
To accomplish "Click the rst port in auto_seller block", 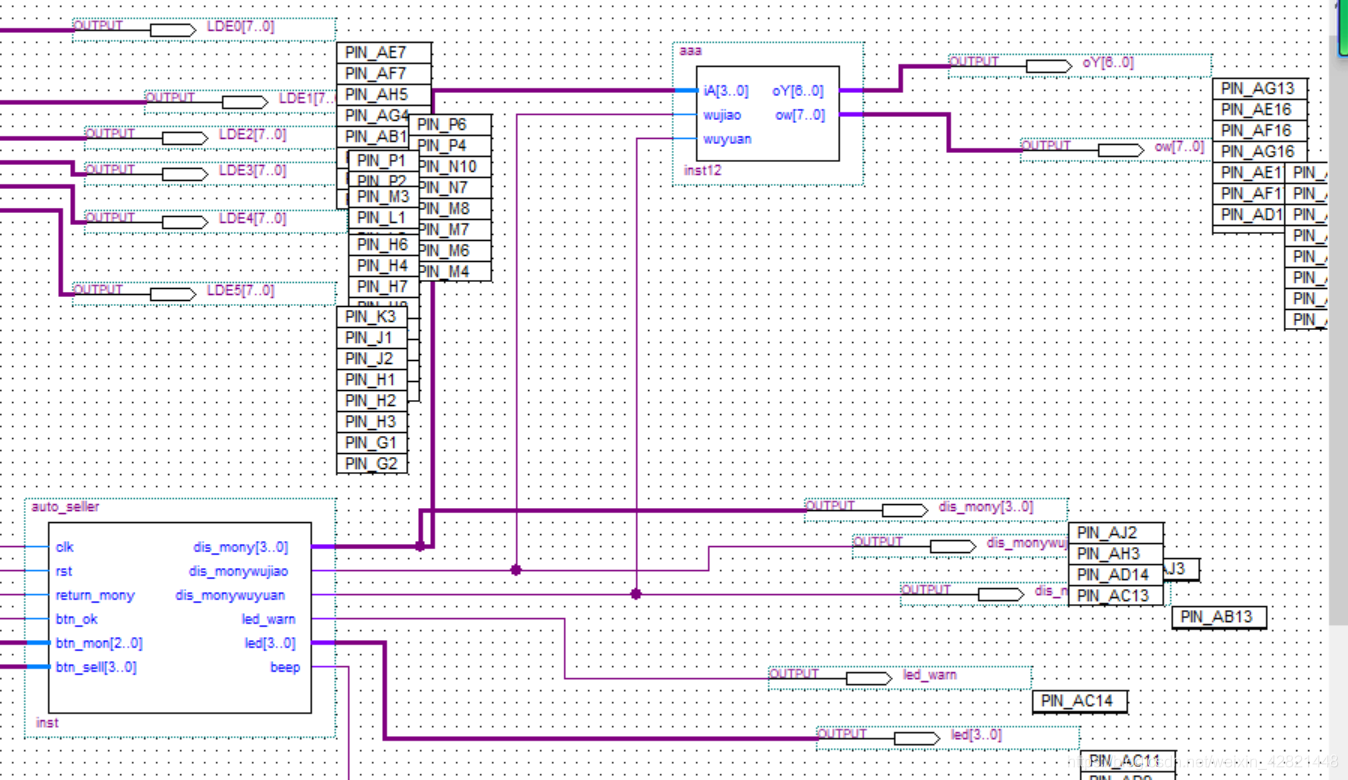I will [x=64, y=571].
